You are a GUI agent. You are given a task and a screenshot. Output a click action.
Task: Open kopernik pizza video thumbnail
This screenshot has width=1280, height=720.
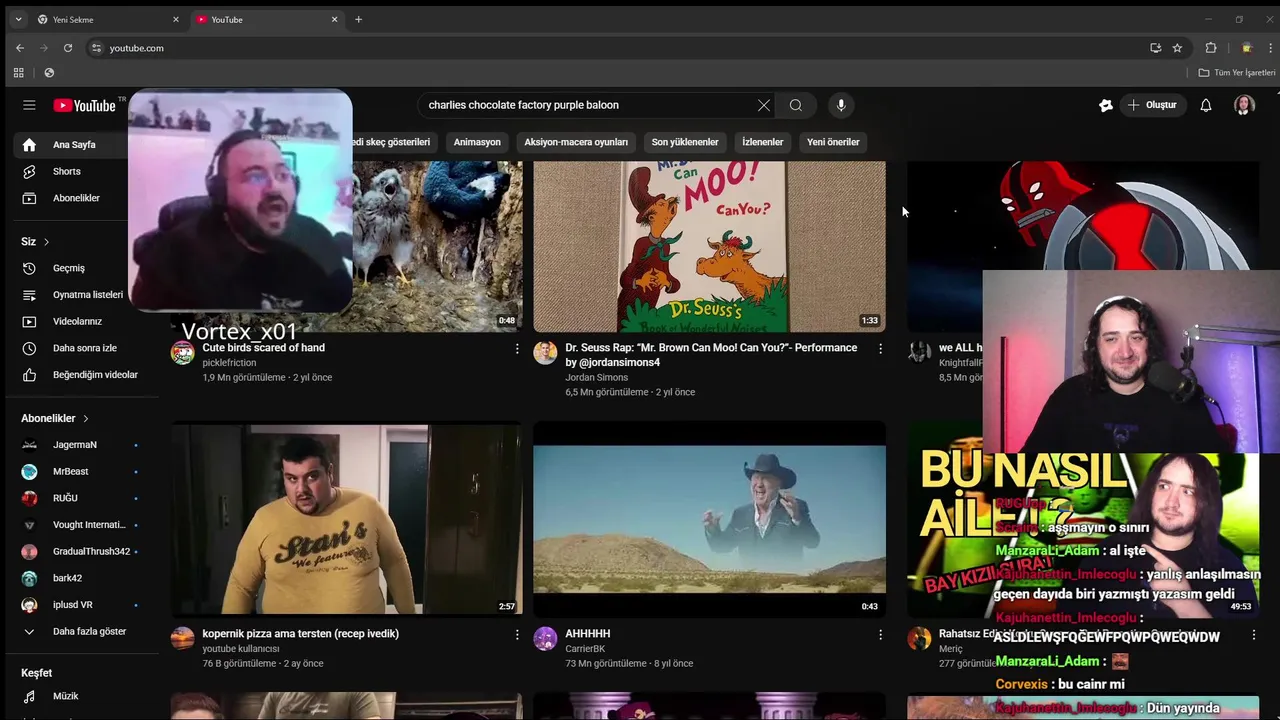(346, 520)
